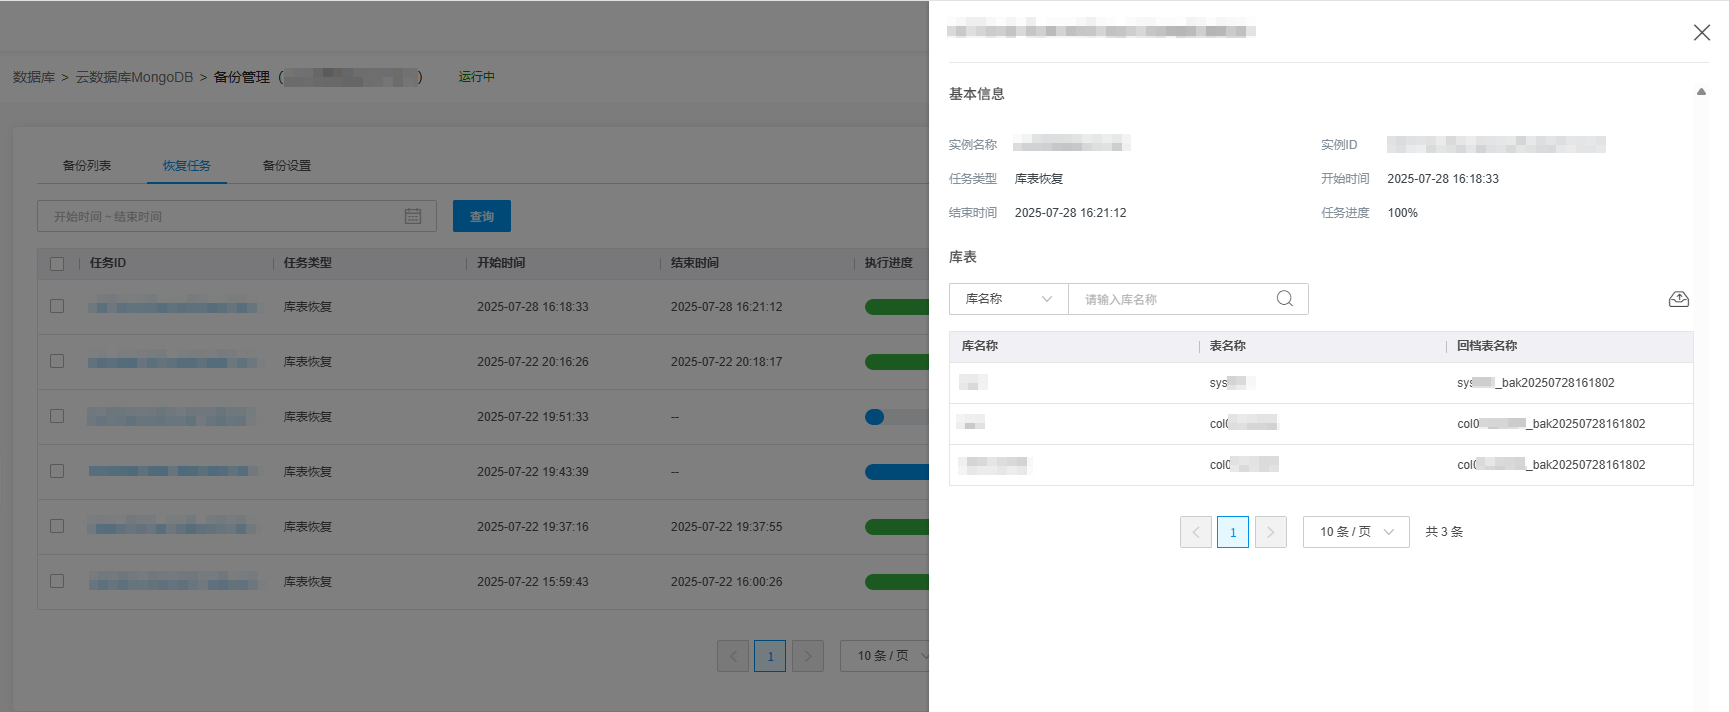Click the search magnifier in database name field
This screenshot has height=712, width=1729.
point(1284,299)
